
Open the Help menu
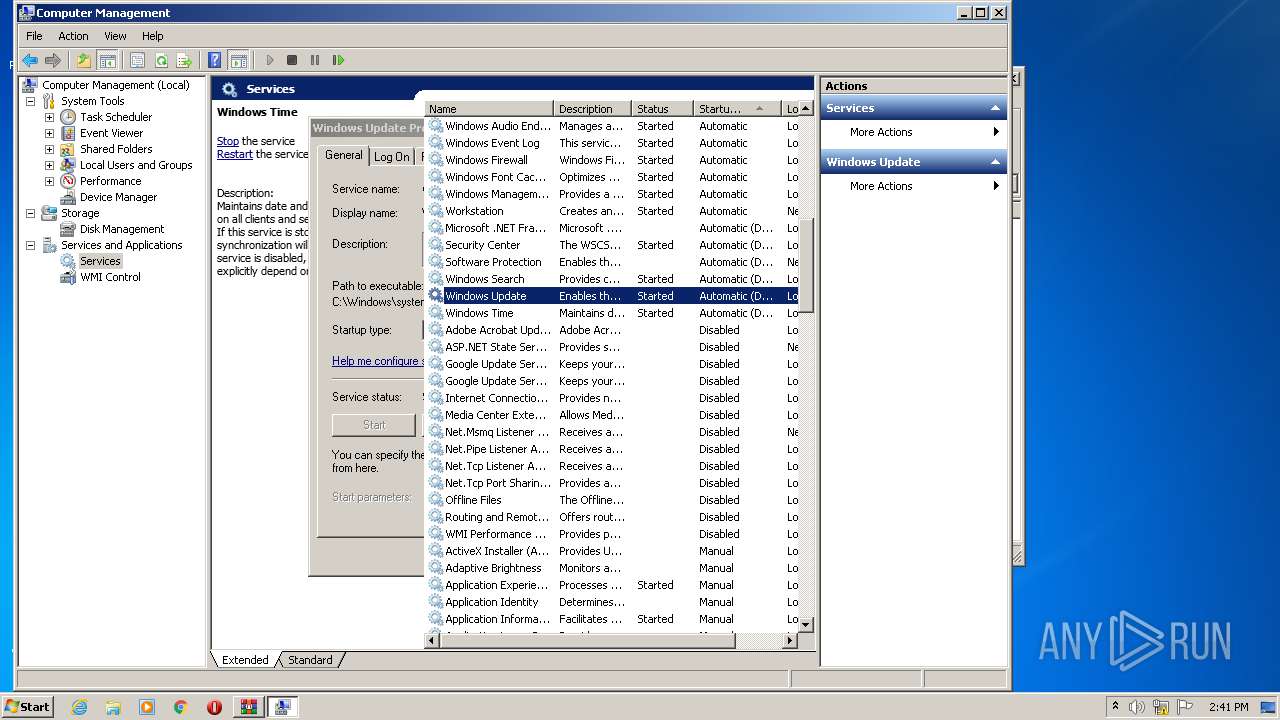coord(153,36)
